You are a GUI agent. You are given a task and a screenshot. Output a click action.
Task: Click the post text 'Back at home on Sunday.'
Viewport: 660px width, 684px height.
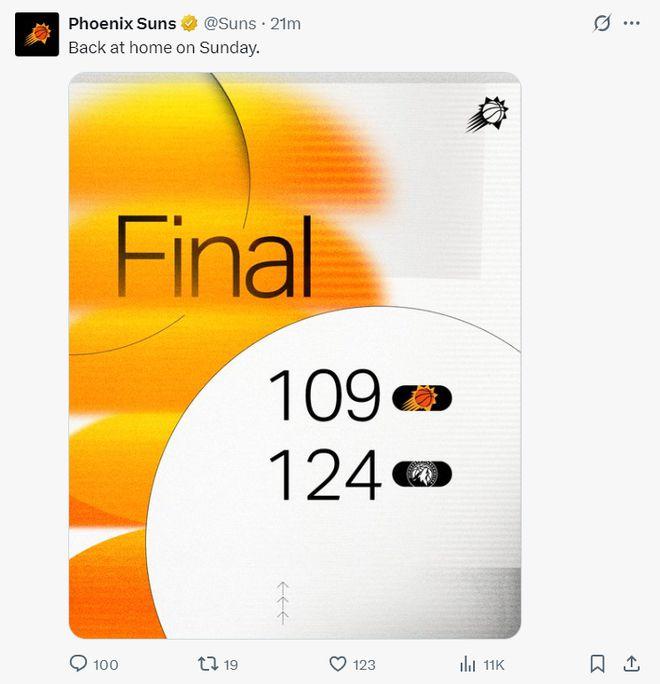click(164, 48)
